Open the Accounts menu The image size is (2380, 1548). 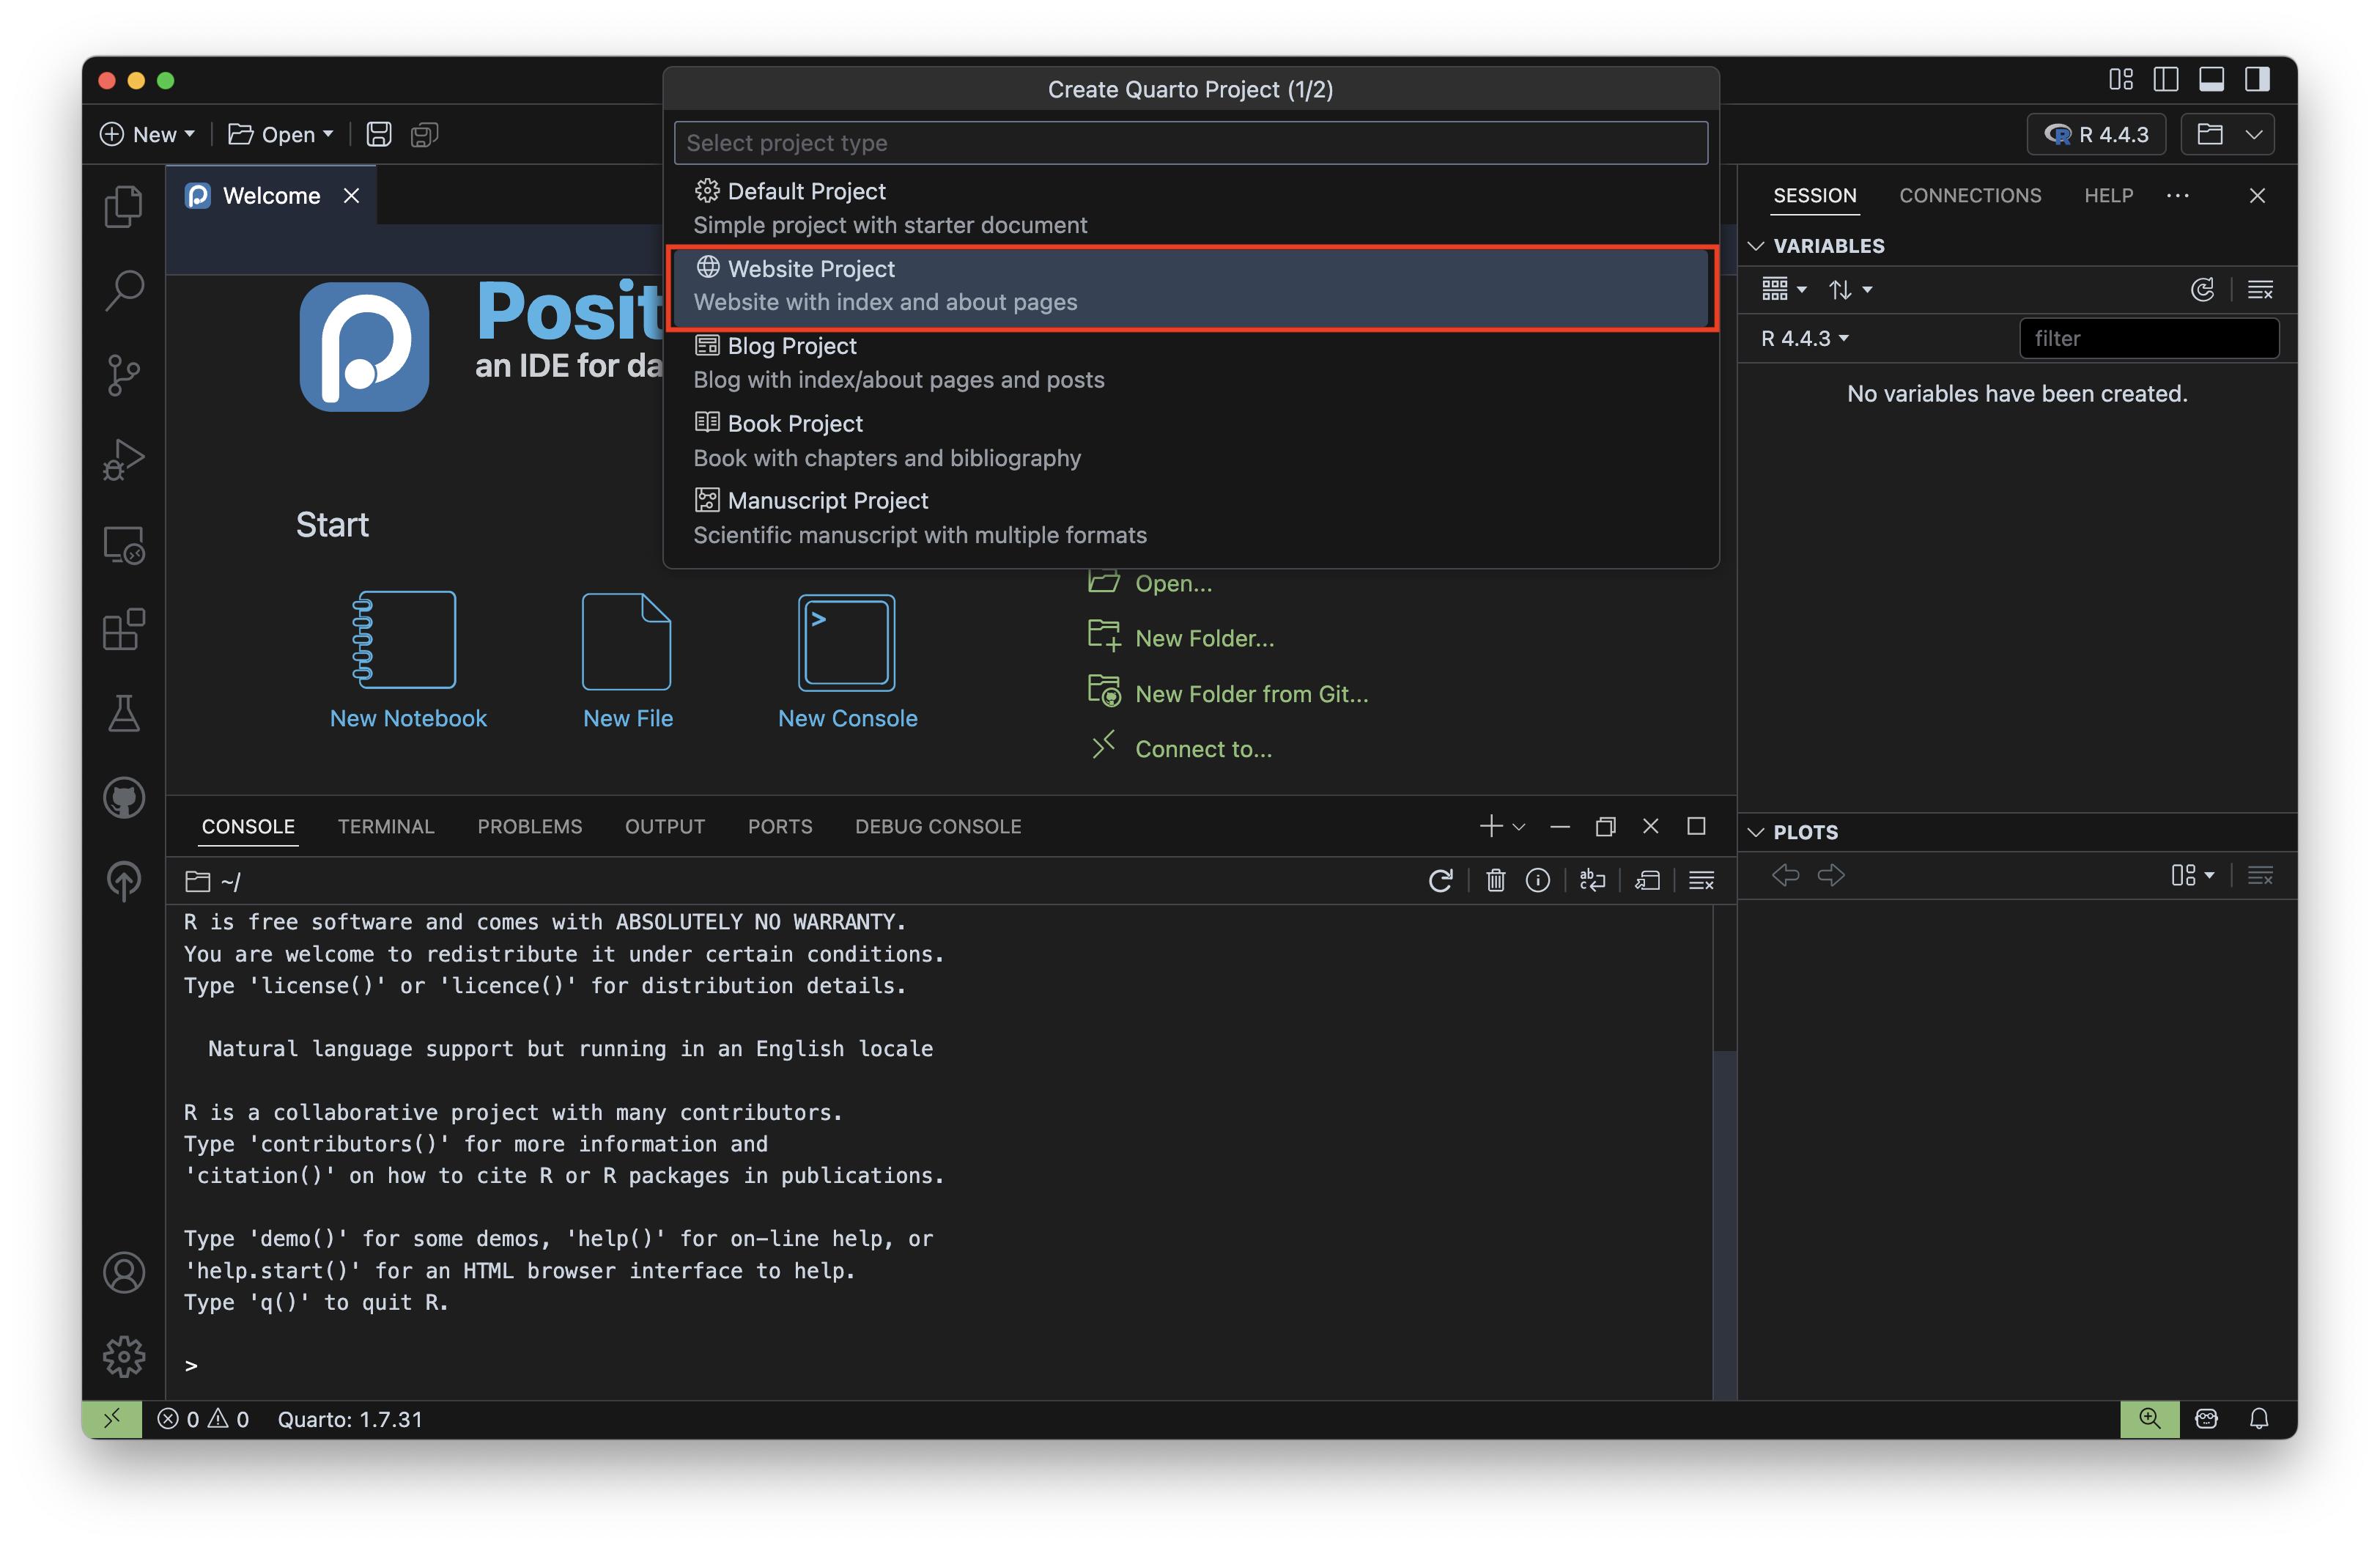point(124,1272)
